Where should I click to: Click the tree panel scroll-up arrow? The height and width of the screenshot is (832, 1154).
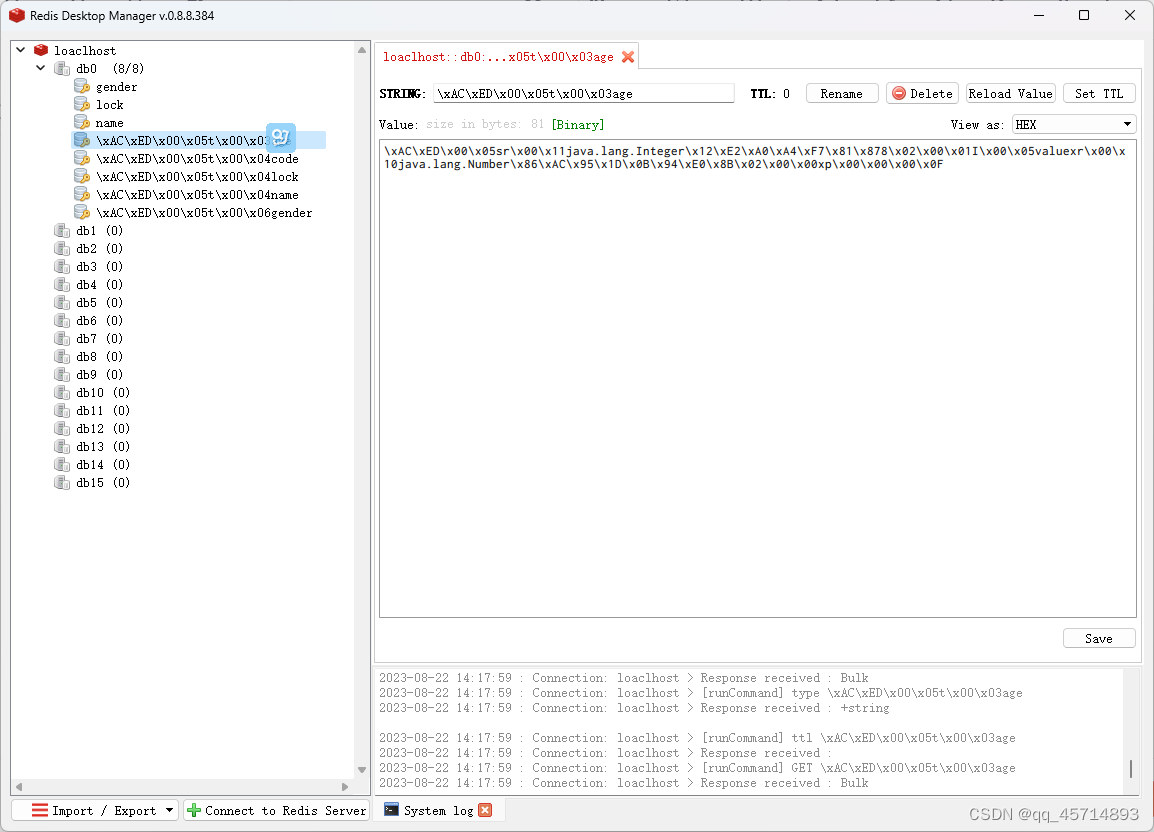361,50
